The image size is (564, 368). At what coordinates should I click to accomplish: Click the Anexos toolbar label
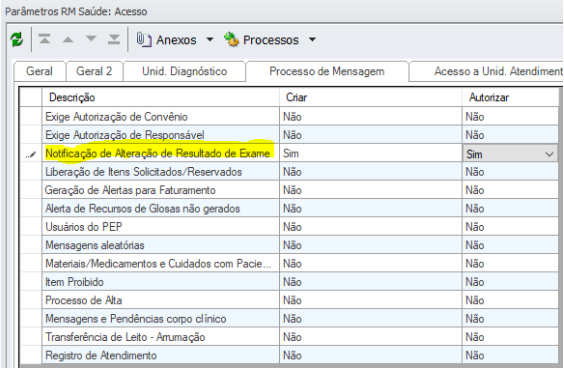click(176, 40)
